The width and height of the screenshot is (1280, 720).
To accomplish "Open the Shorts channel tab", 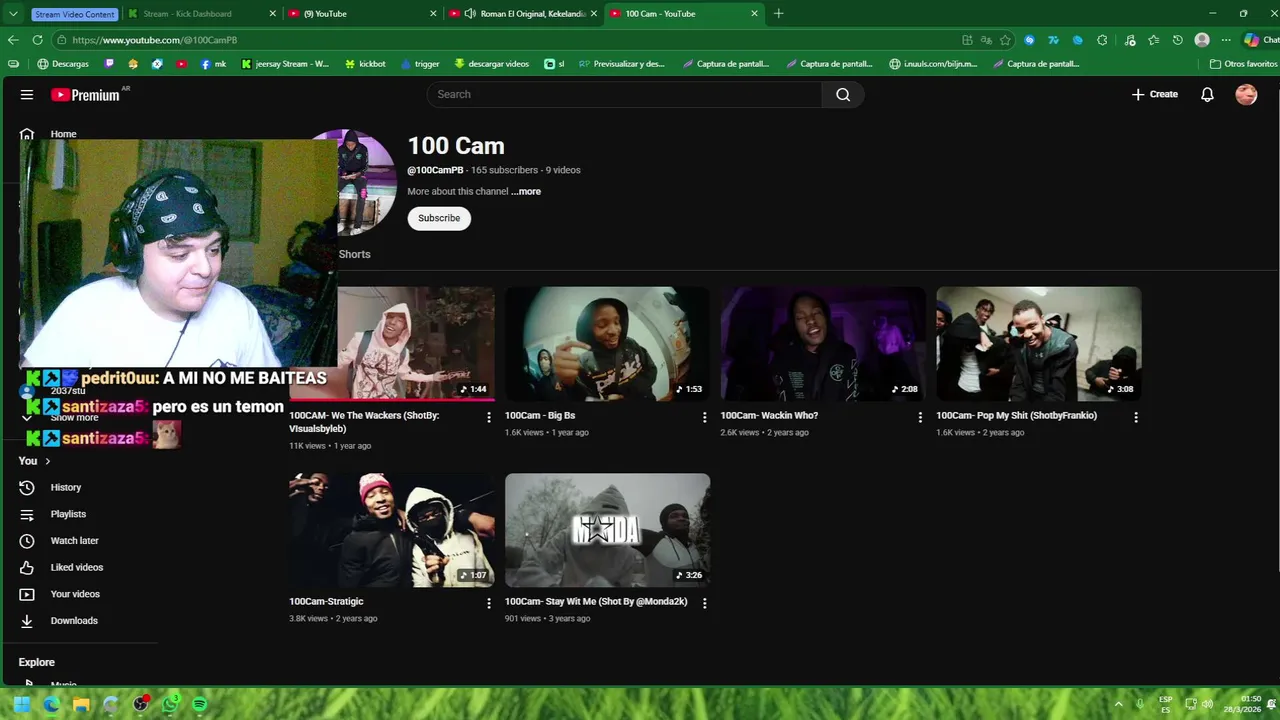I will (354, 254).
